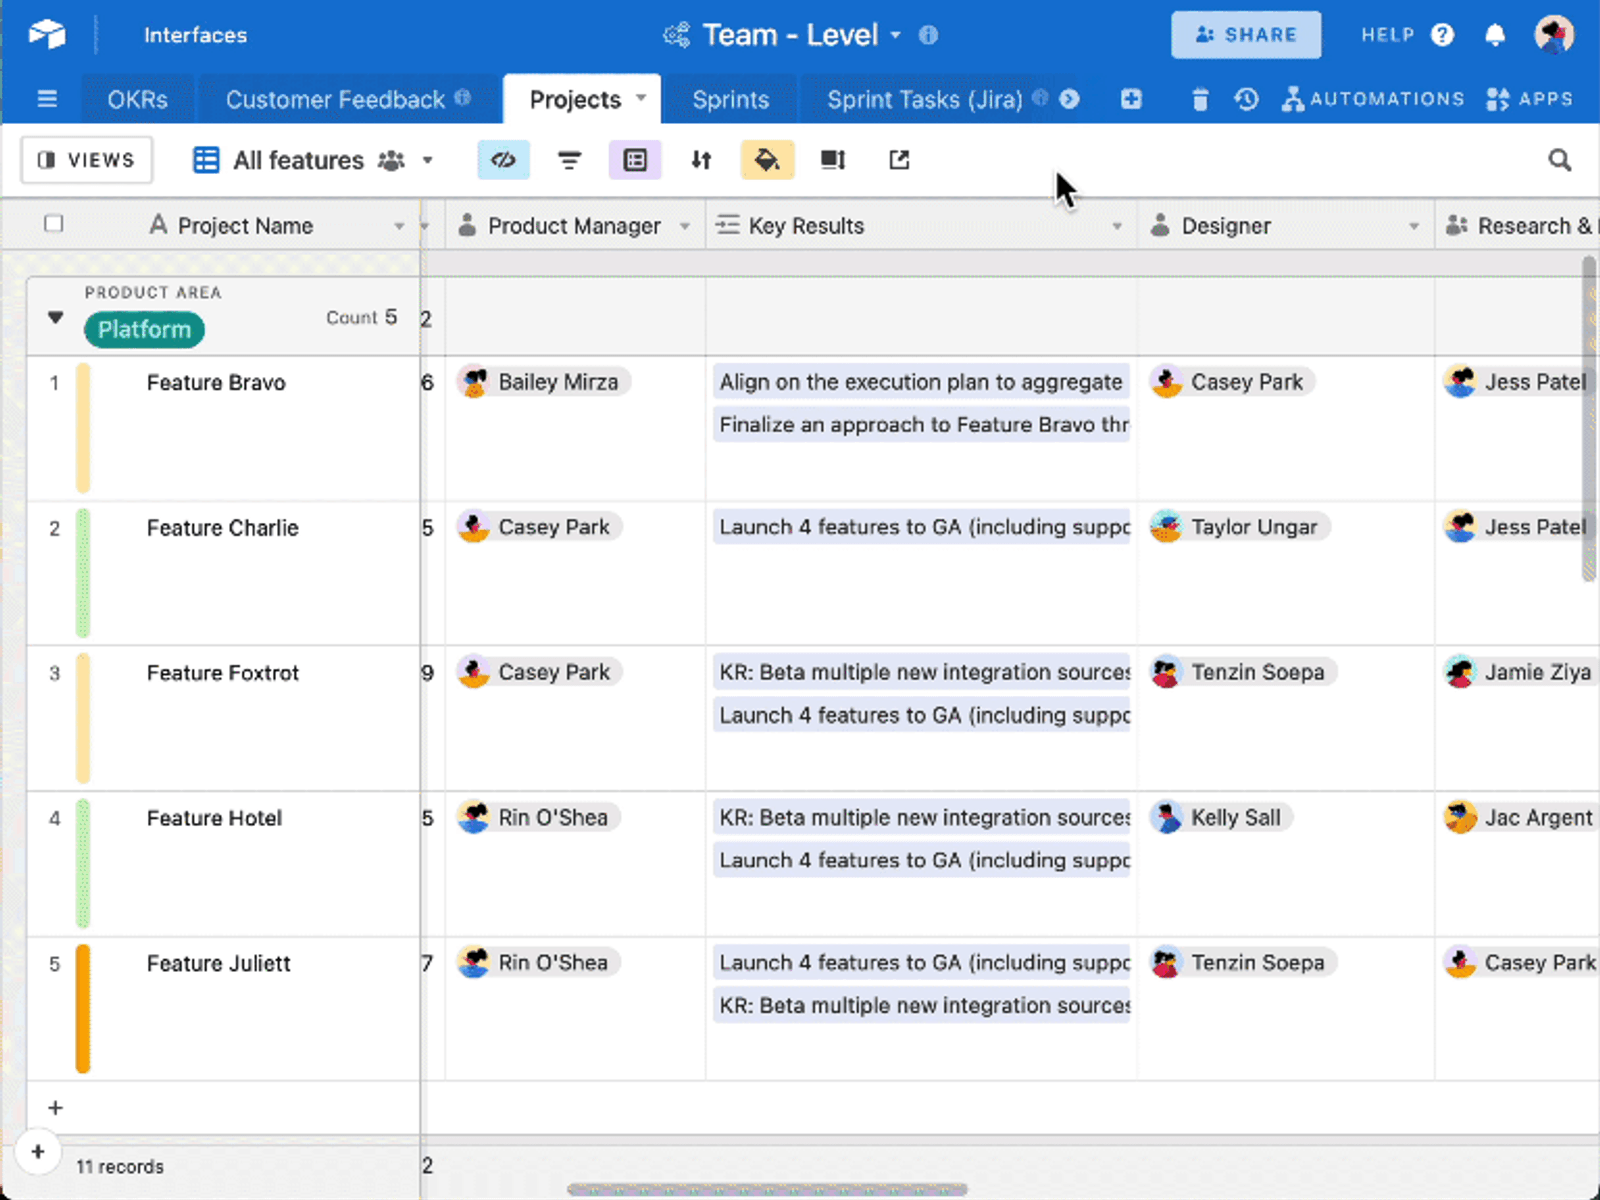Switch to the Sprints tab

tap(731, 100)
